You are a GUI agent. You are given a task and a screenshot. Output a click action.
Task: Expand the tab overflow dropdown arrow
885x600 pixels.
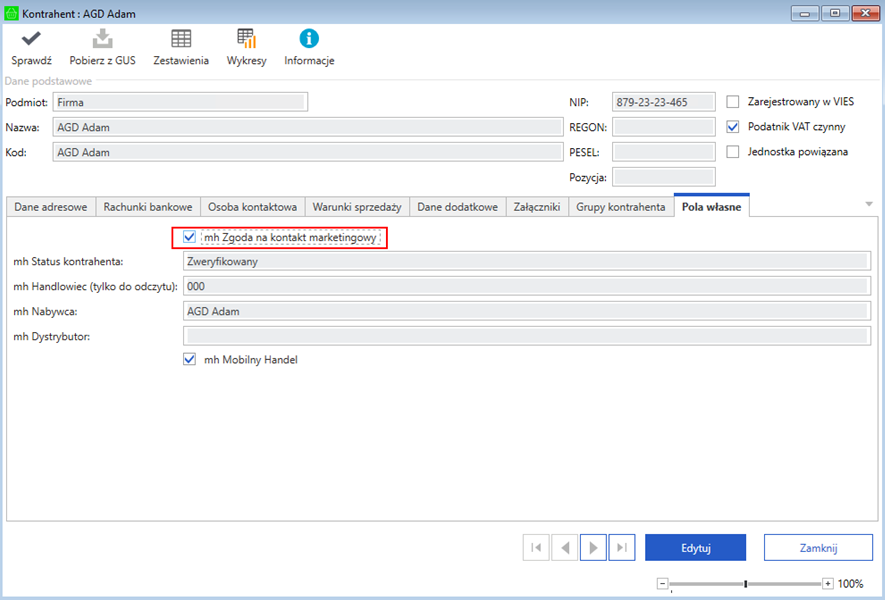pyautogui.click(x=868, y=204)
